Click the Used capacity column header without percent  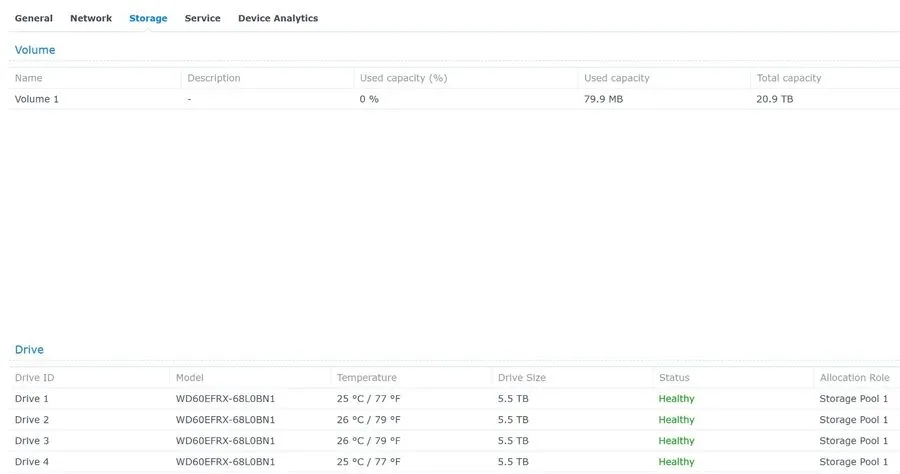click(x=616, y=78)
